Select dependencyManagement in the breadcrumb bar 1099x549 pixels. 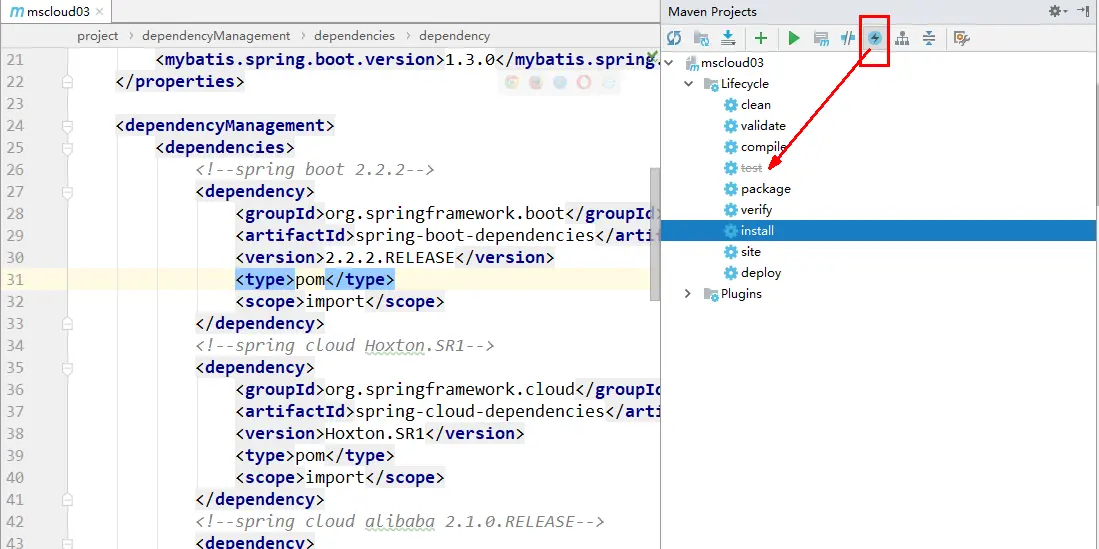tap(216, 36)
